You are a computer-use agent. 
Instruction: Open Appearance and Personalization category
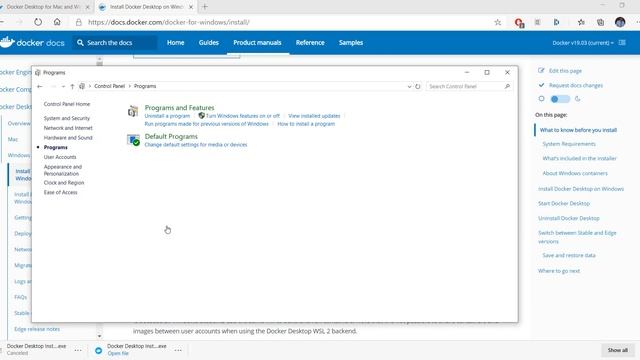[x=63, y=170]
